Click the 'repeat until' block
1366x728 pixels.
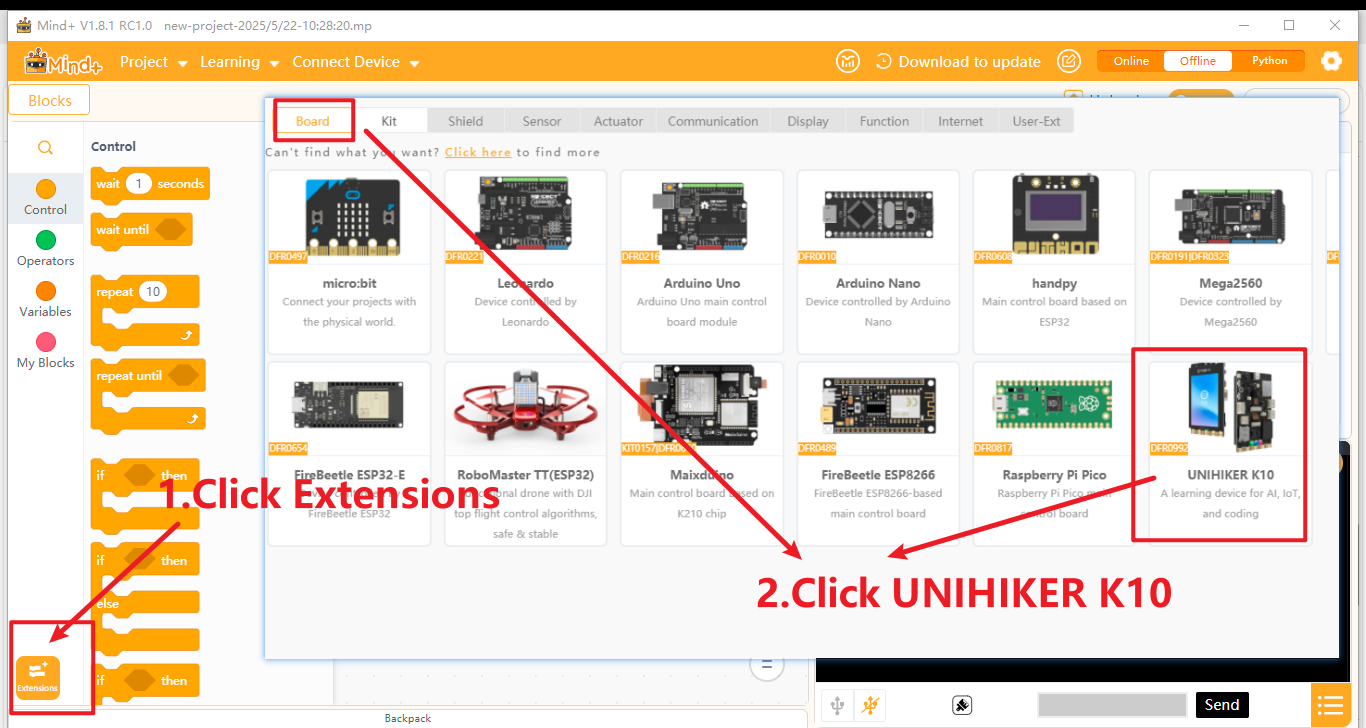point(148,394)
